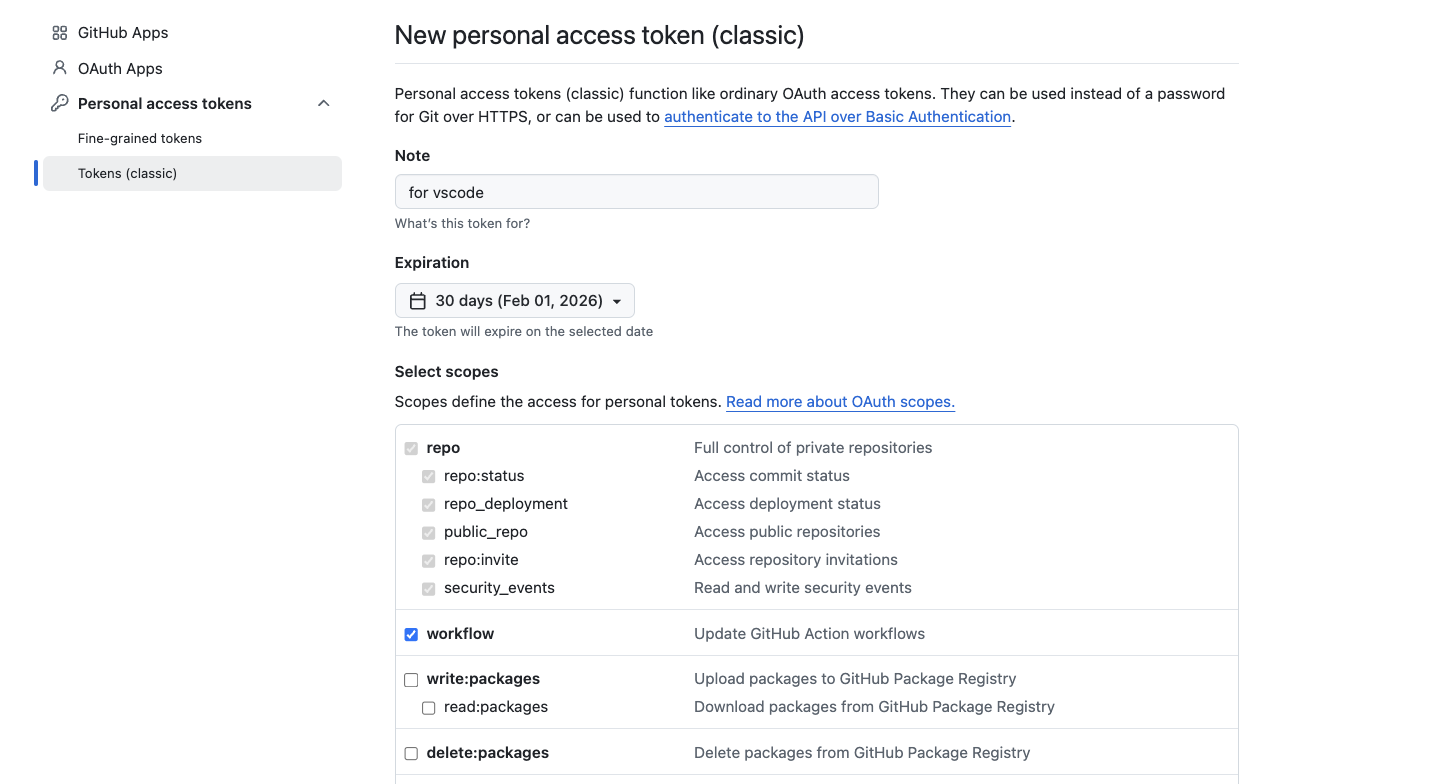Uncheck the workflow scope checkbox
The height and width of the screenshot is (784, 1440).
pyautogui.click(x=411, y=635)
